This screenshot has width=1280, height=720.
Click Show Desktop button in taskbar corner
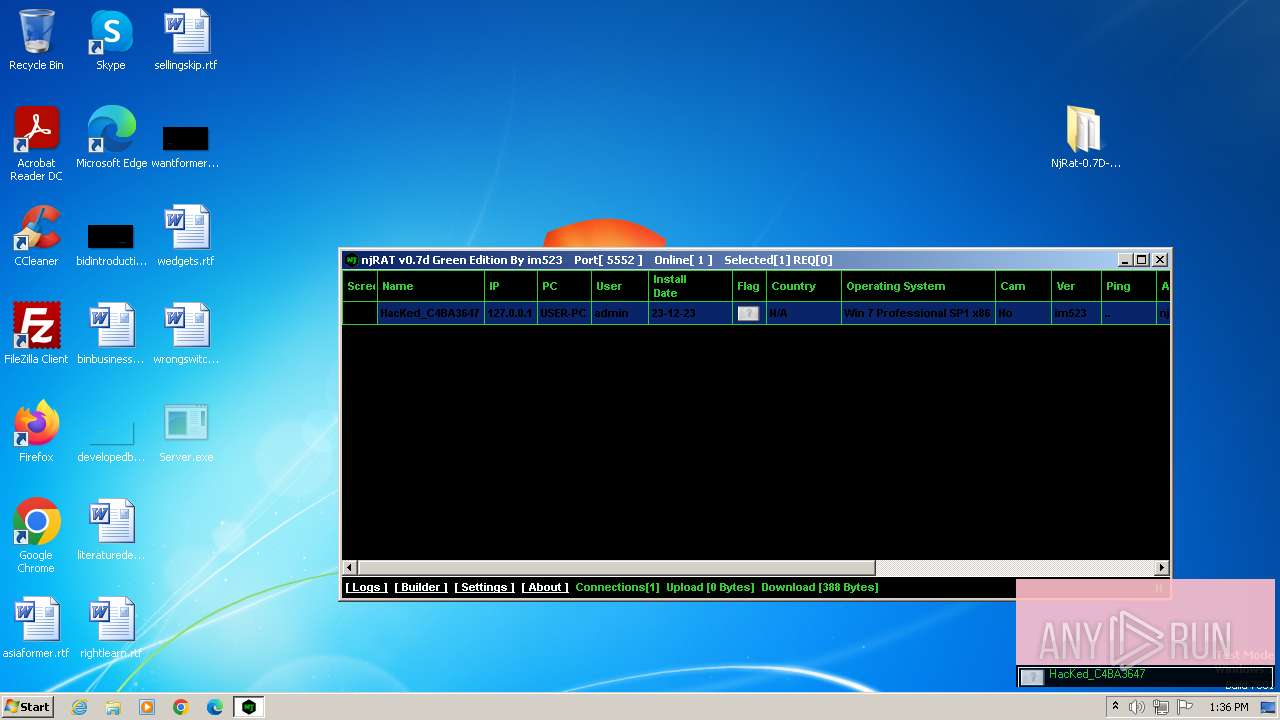[1269, 707]
